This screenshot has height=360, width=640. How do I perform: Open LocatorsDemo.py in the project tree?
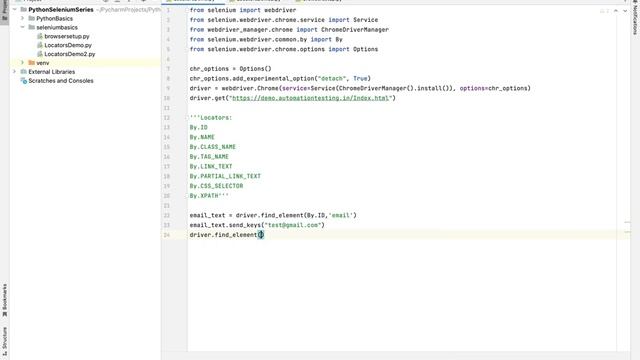coord(68,45)
